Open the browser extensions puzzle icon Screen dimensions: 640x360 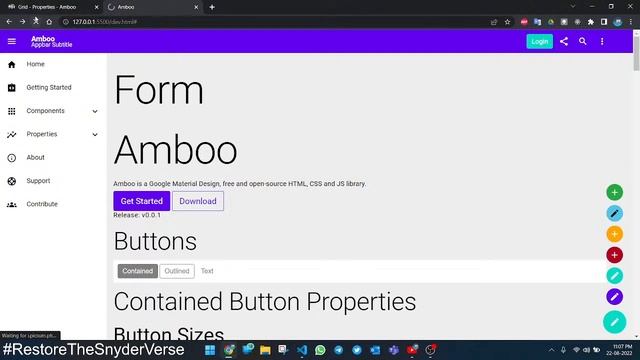pos(591,22)
